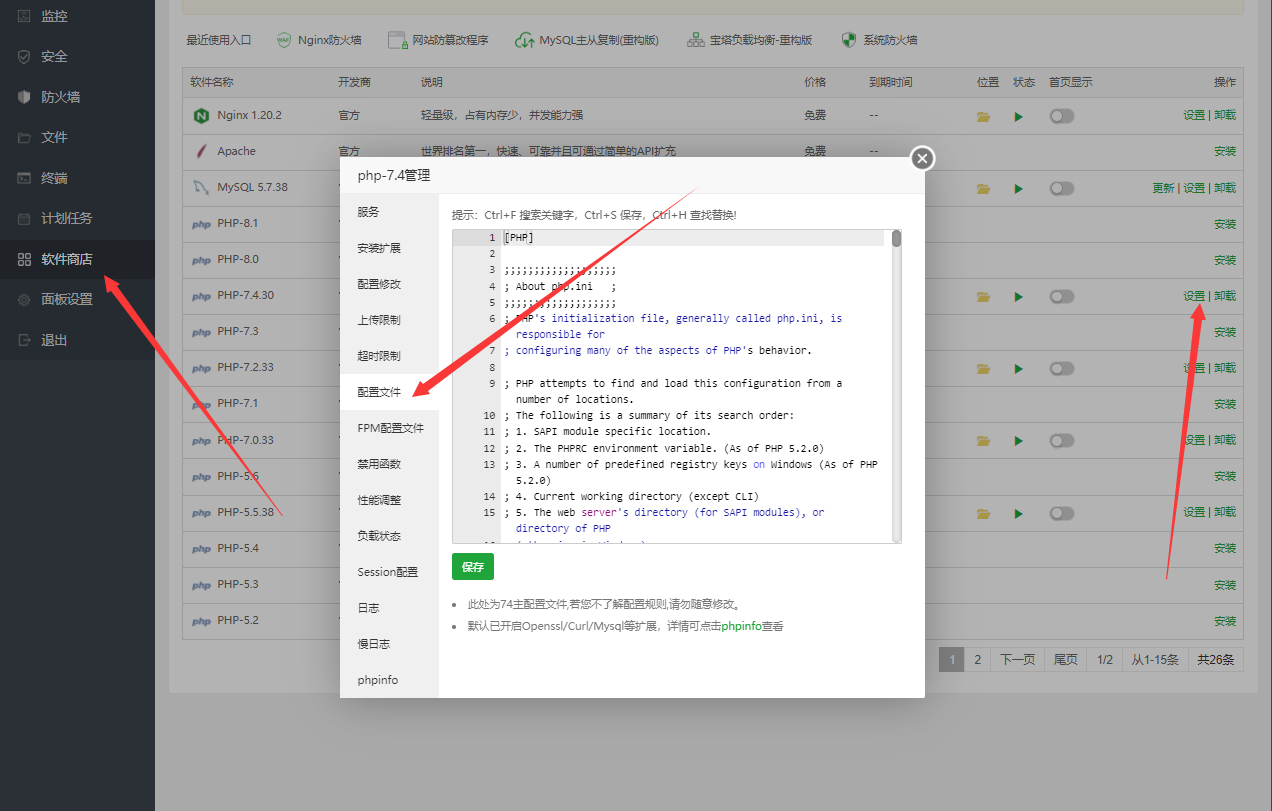The width and height of the screenshot is (1272, 811).
Task: Click the green 保存 button
Action: [473, 567]
